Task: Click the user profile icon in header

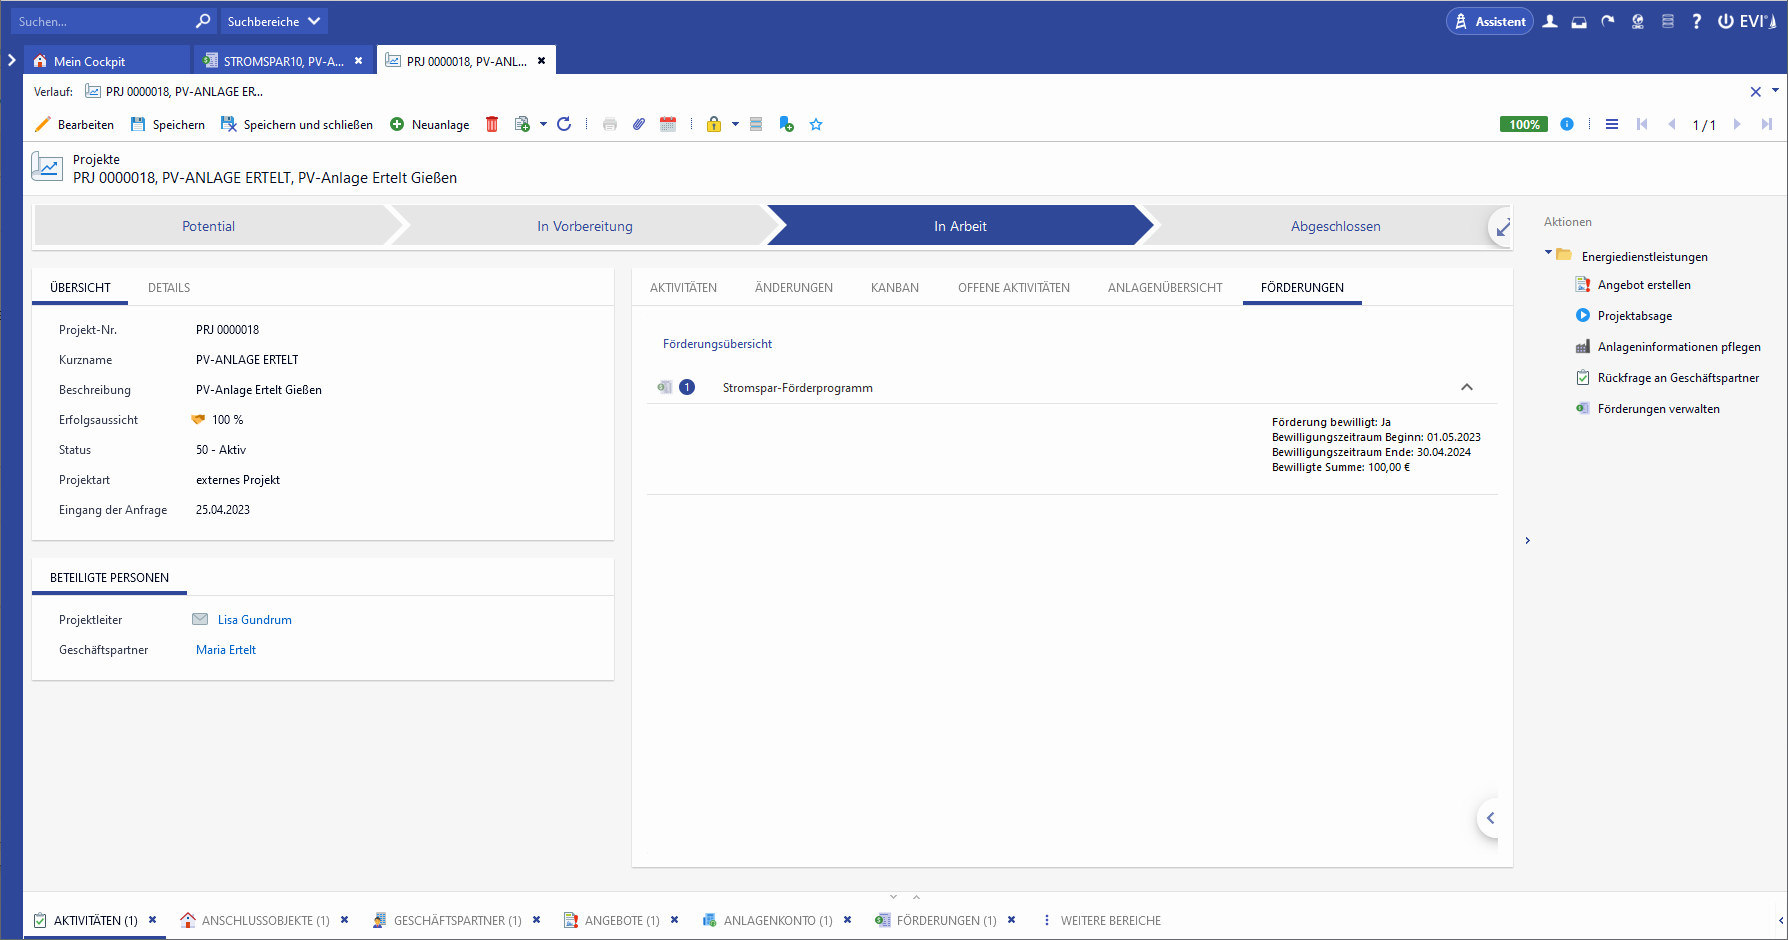Action: [1550, 22]
